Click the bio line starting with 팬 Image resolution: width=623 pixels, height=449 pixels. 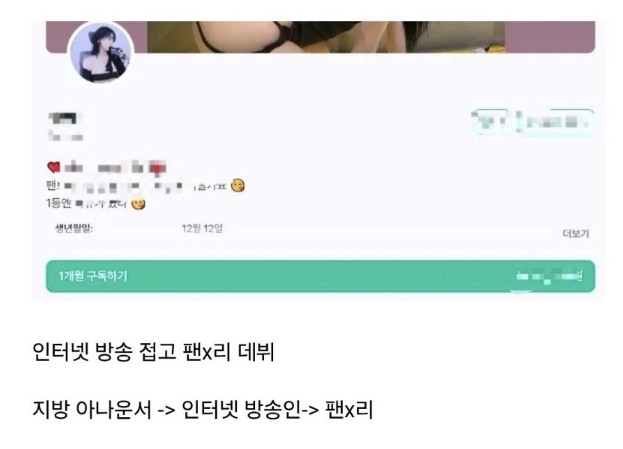tap(145, 186)
